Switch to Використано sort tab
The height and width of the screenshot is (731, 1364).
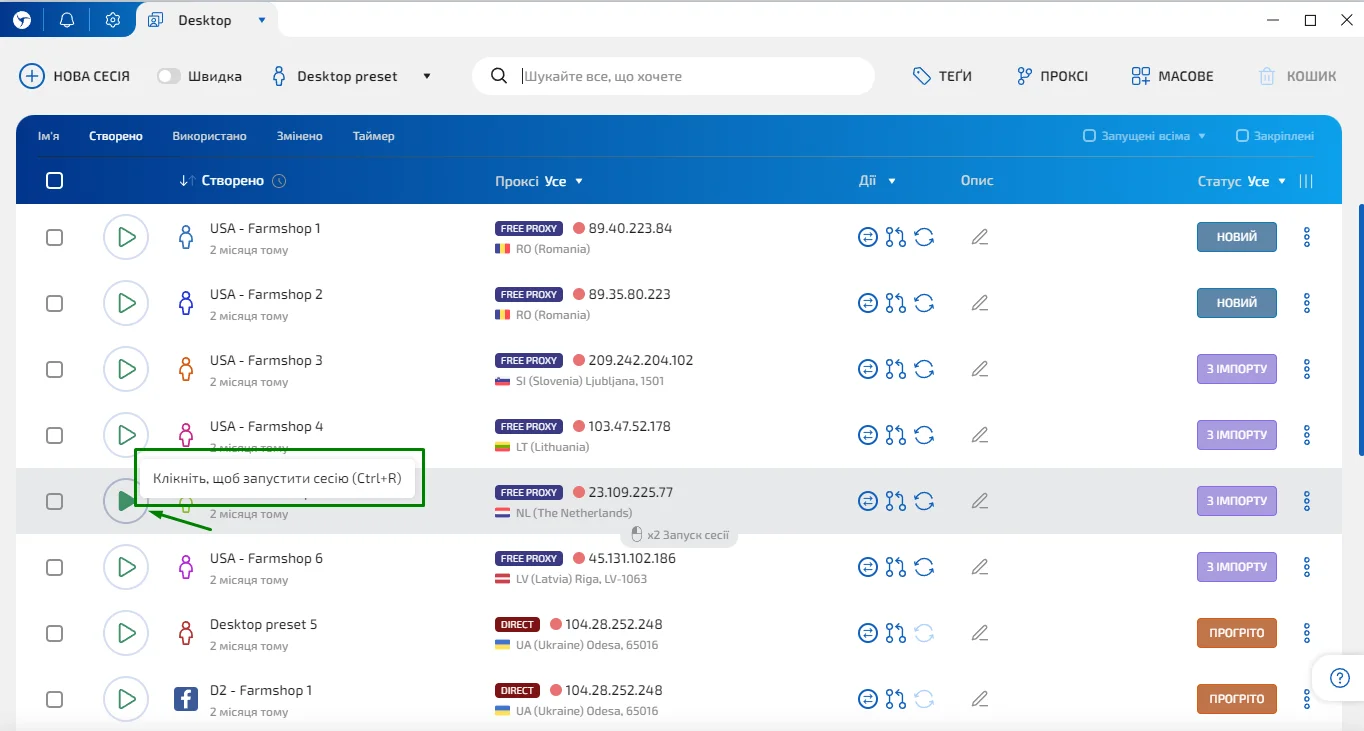209,136
